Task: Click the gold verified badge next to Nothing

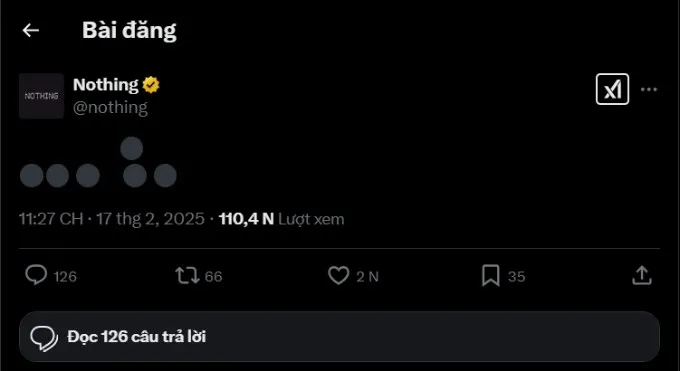Action: 151,85
